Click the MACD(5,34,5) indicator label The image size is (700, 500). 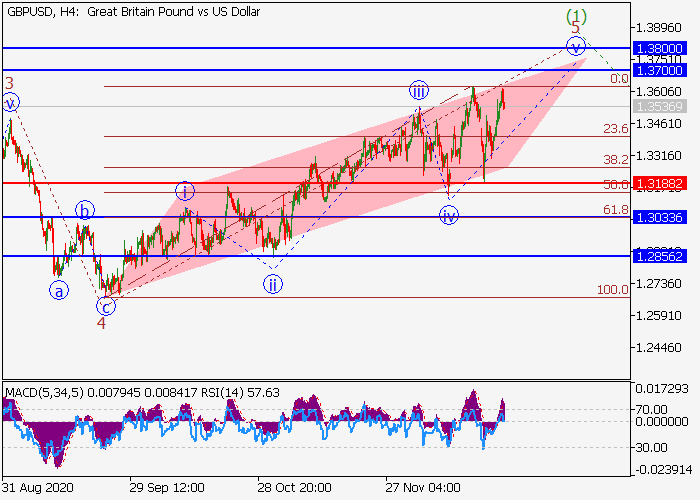pyautogui.click(x=44, y=393)
